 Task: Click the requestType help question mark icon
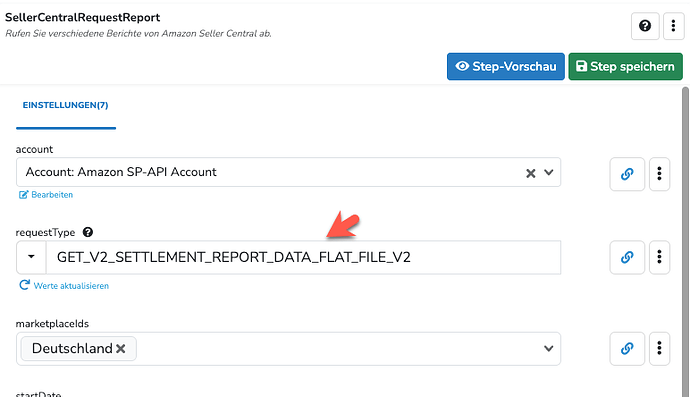point(88,232)
